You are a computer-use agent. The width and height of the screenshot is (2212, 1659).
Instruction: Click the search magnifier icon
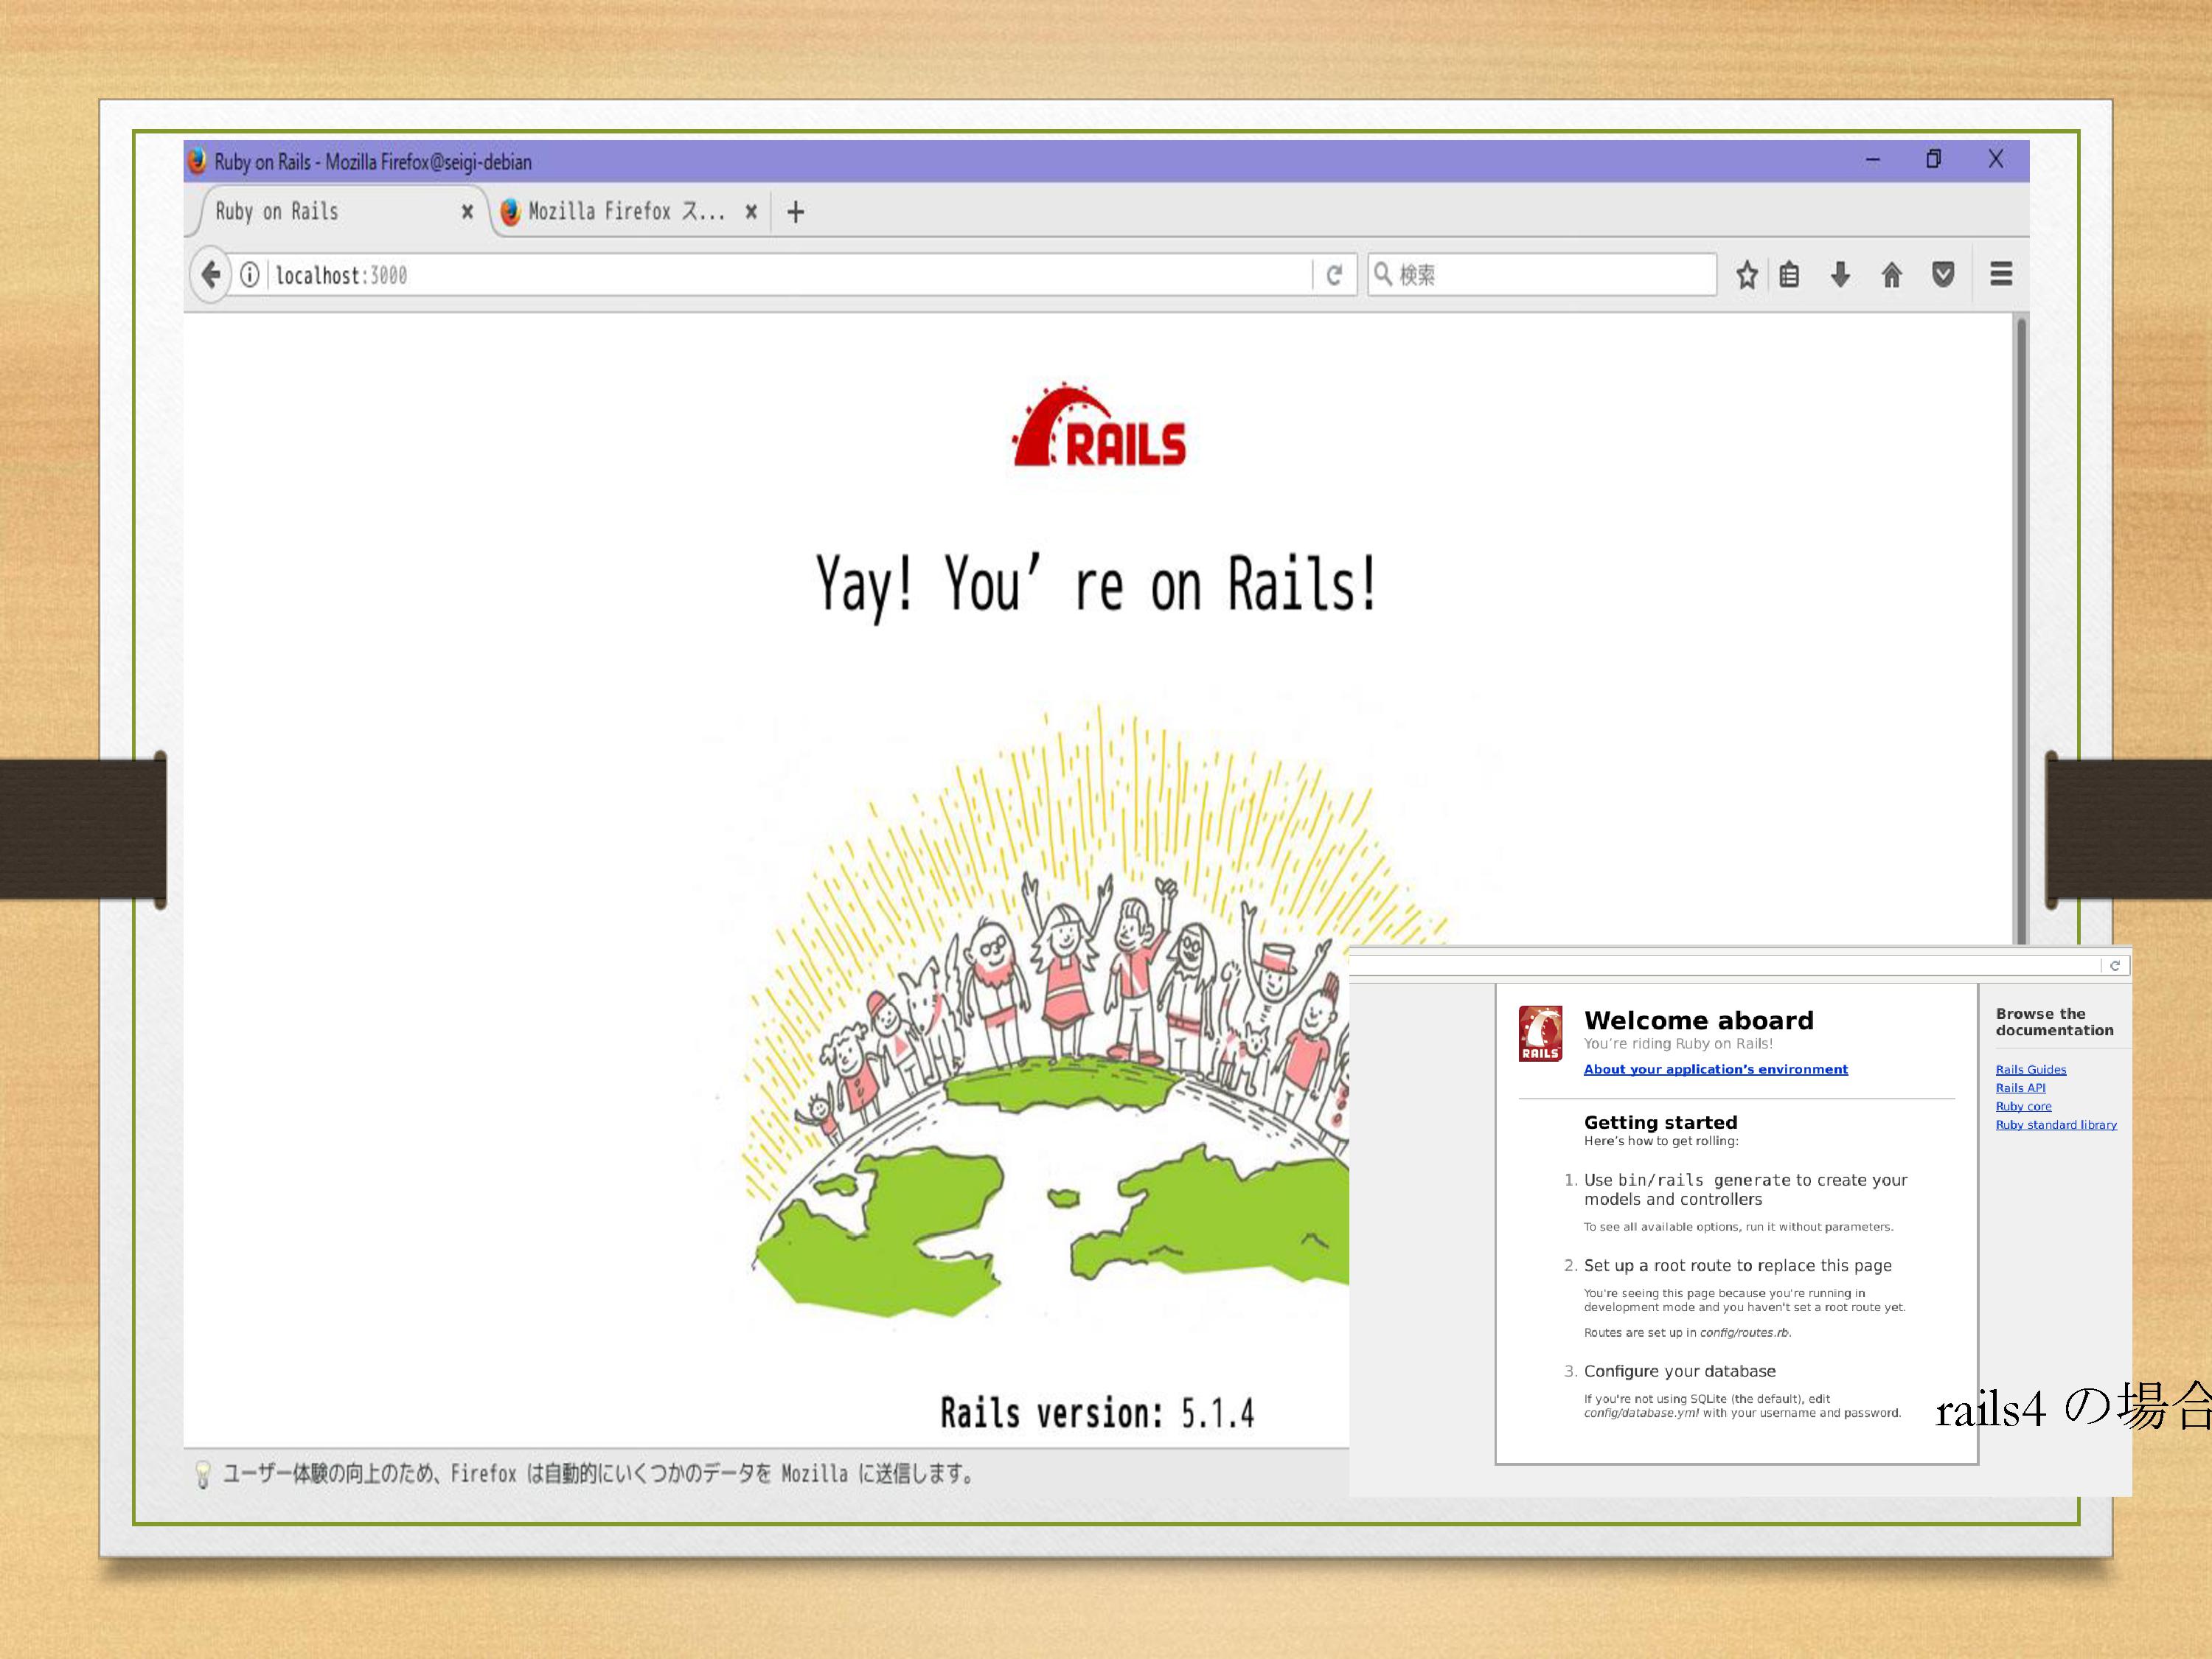pos(1383,274)
